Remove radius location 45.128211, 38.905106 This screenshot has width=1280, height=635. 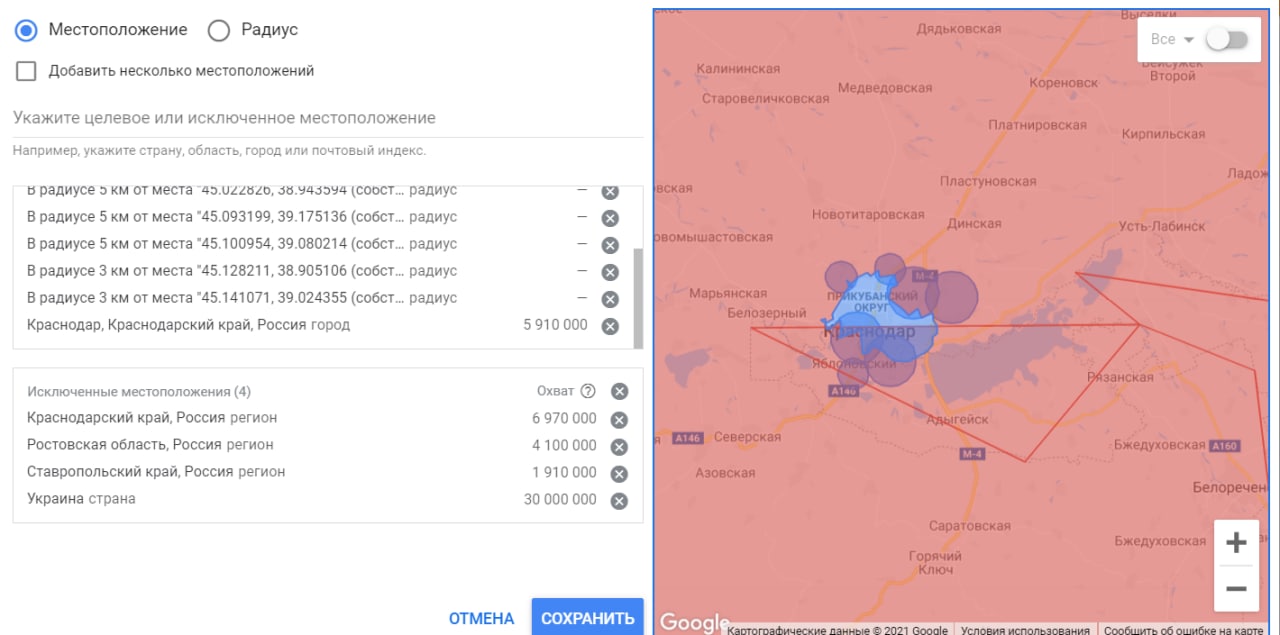pos(610,272)
